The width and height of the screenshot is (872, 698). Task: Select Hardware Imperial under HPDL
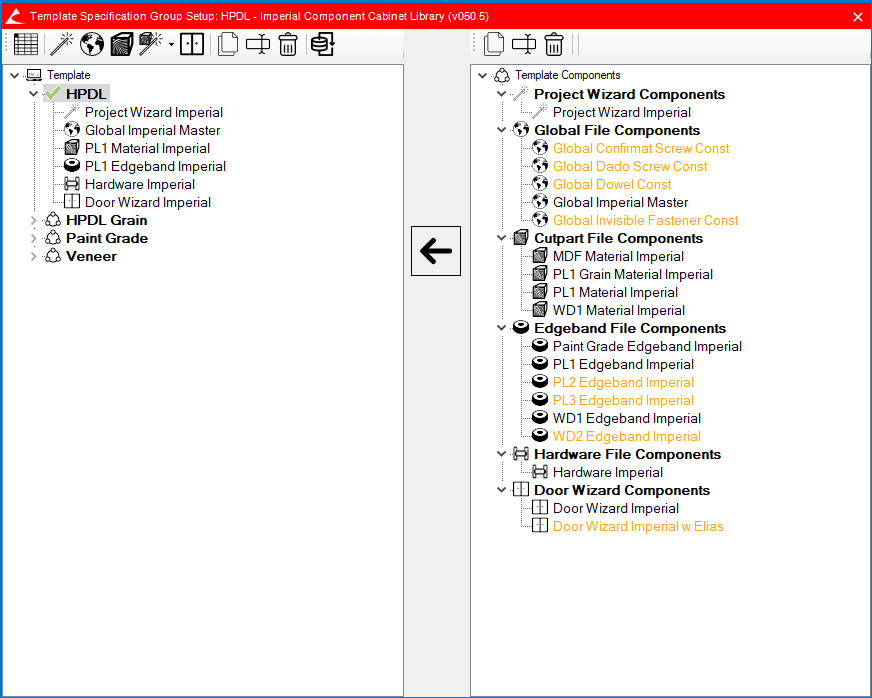coord(140,184)
